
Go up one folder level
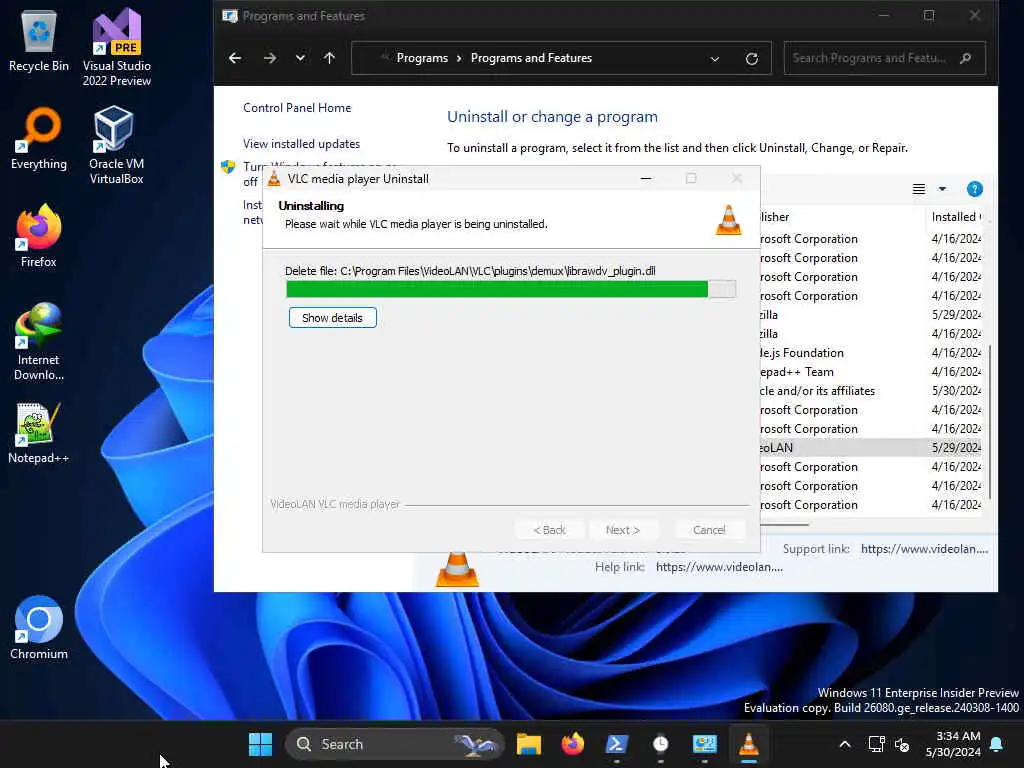(329, 58)
